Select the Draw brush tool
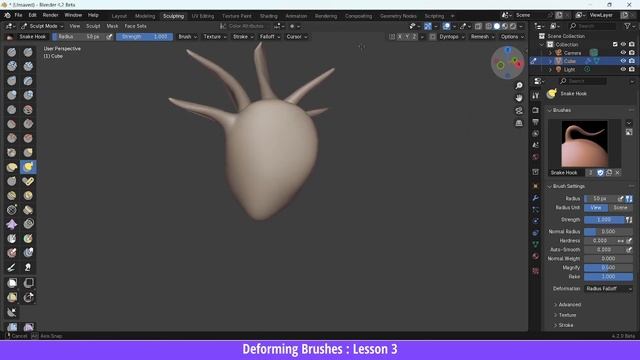Viewport: 640px width, 360px height. pyautogui.click(x=12, y=52)
